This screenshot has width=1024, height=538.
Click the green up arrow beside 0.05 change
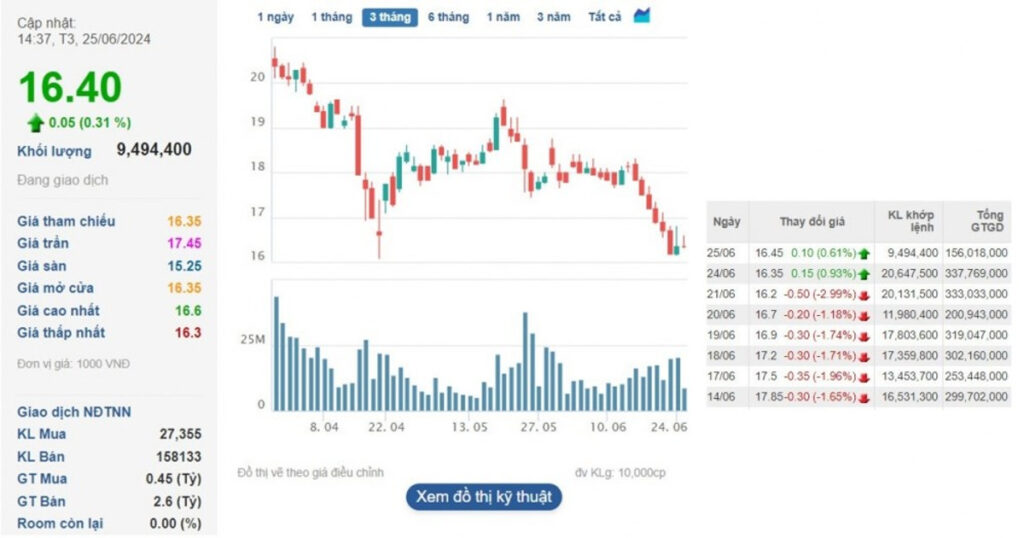point(35,123)
